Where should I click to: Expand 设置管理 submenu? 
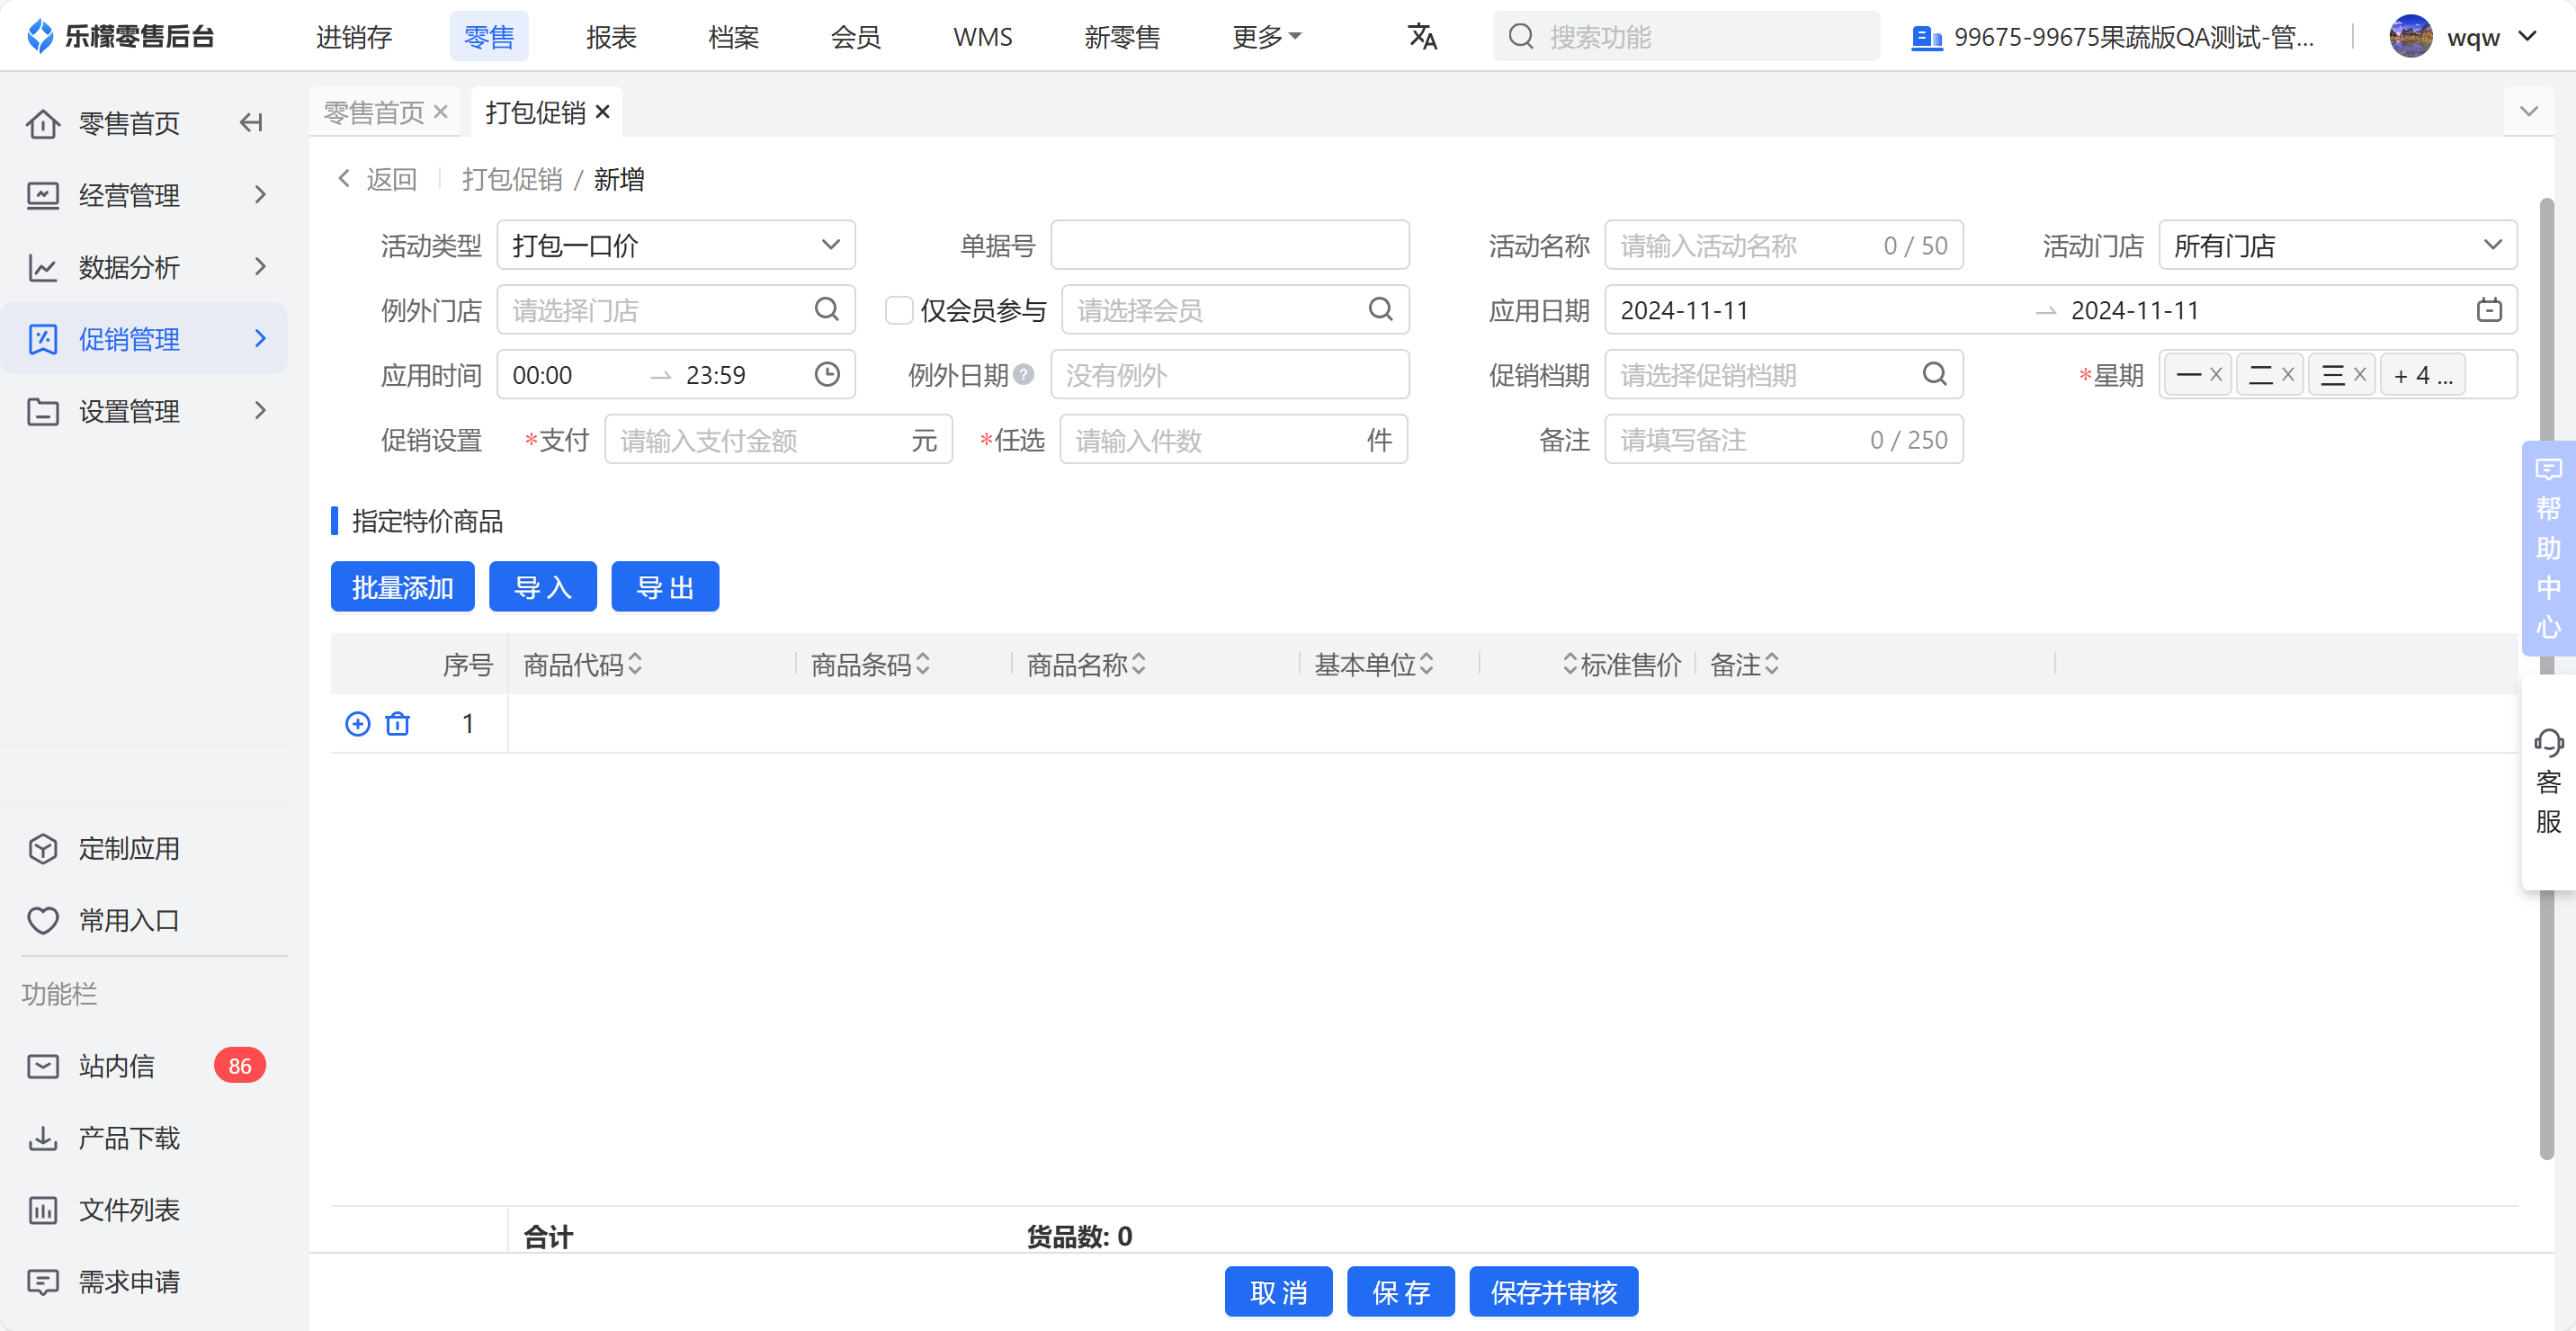coord(260,411)
